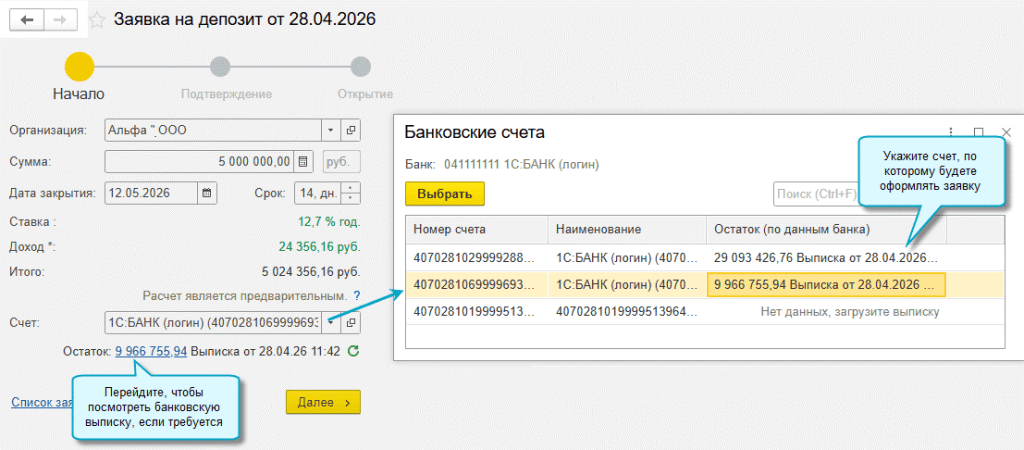1024x450 pixels.
Task: Go back with the left arrow button
Action: click(26, 20)
